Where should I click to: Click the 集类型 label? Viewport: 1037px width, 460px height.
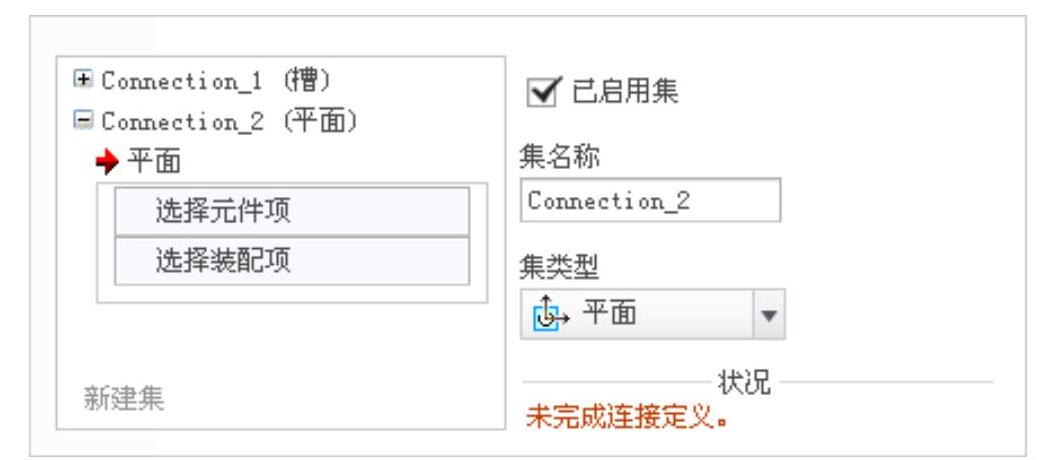click(560, 267)
